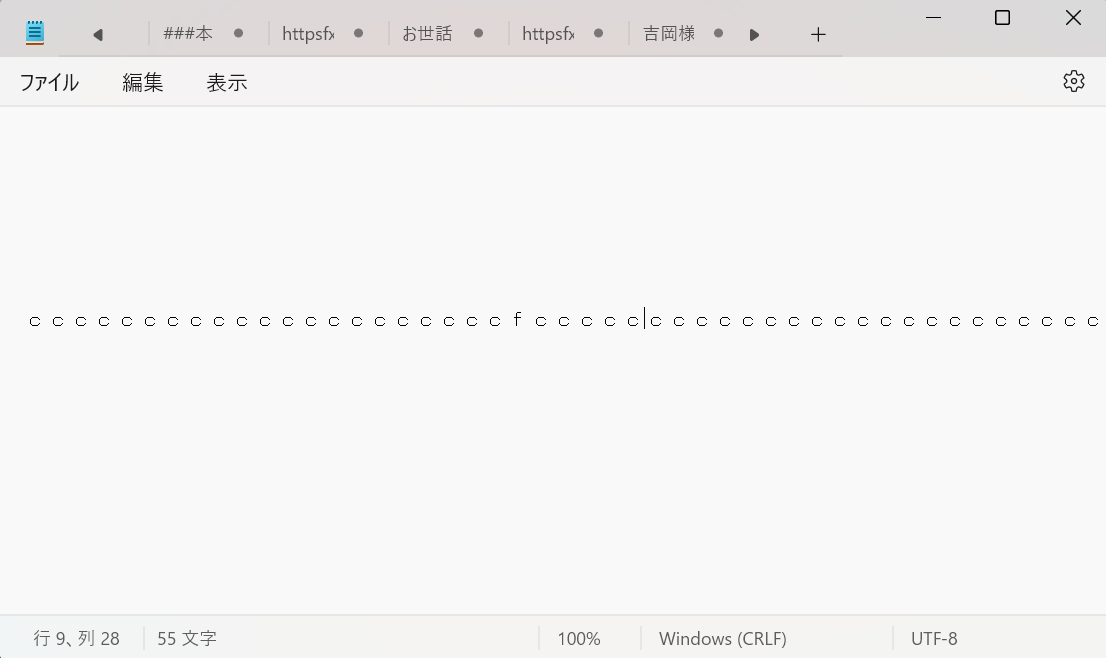Open the 表示 menu

(x=226, y=83)
